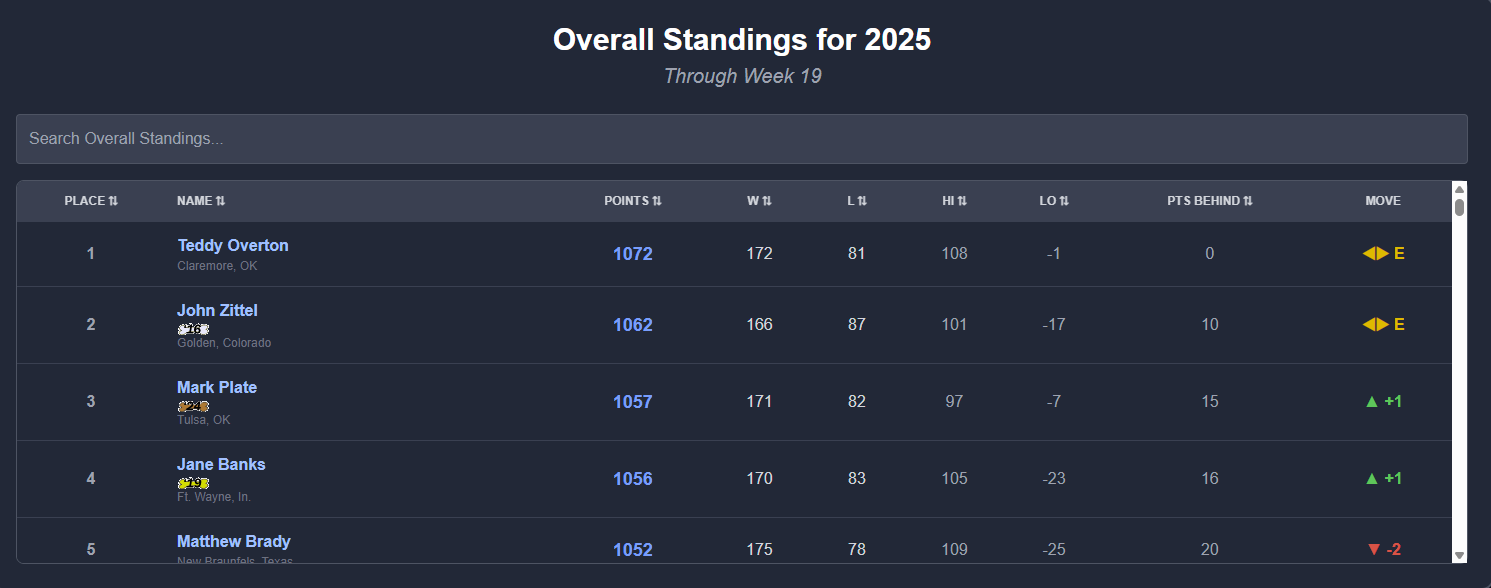Sort standings by Points column

[633, 201]
